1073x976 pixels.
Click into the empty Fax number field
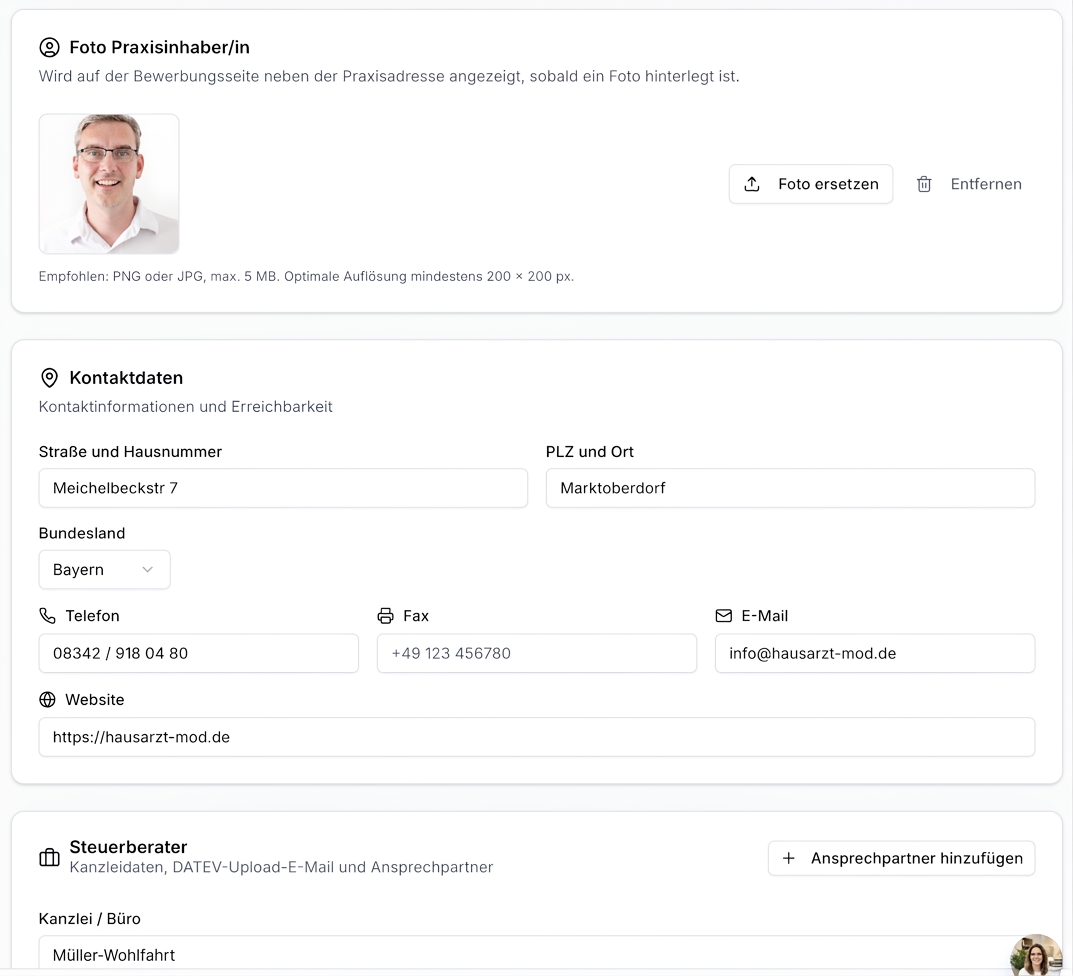click(537, 653)
